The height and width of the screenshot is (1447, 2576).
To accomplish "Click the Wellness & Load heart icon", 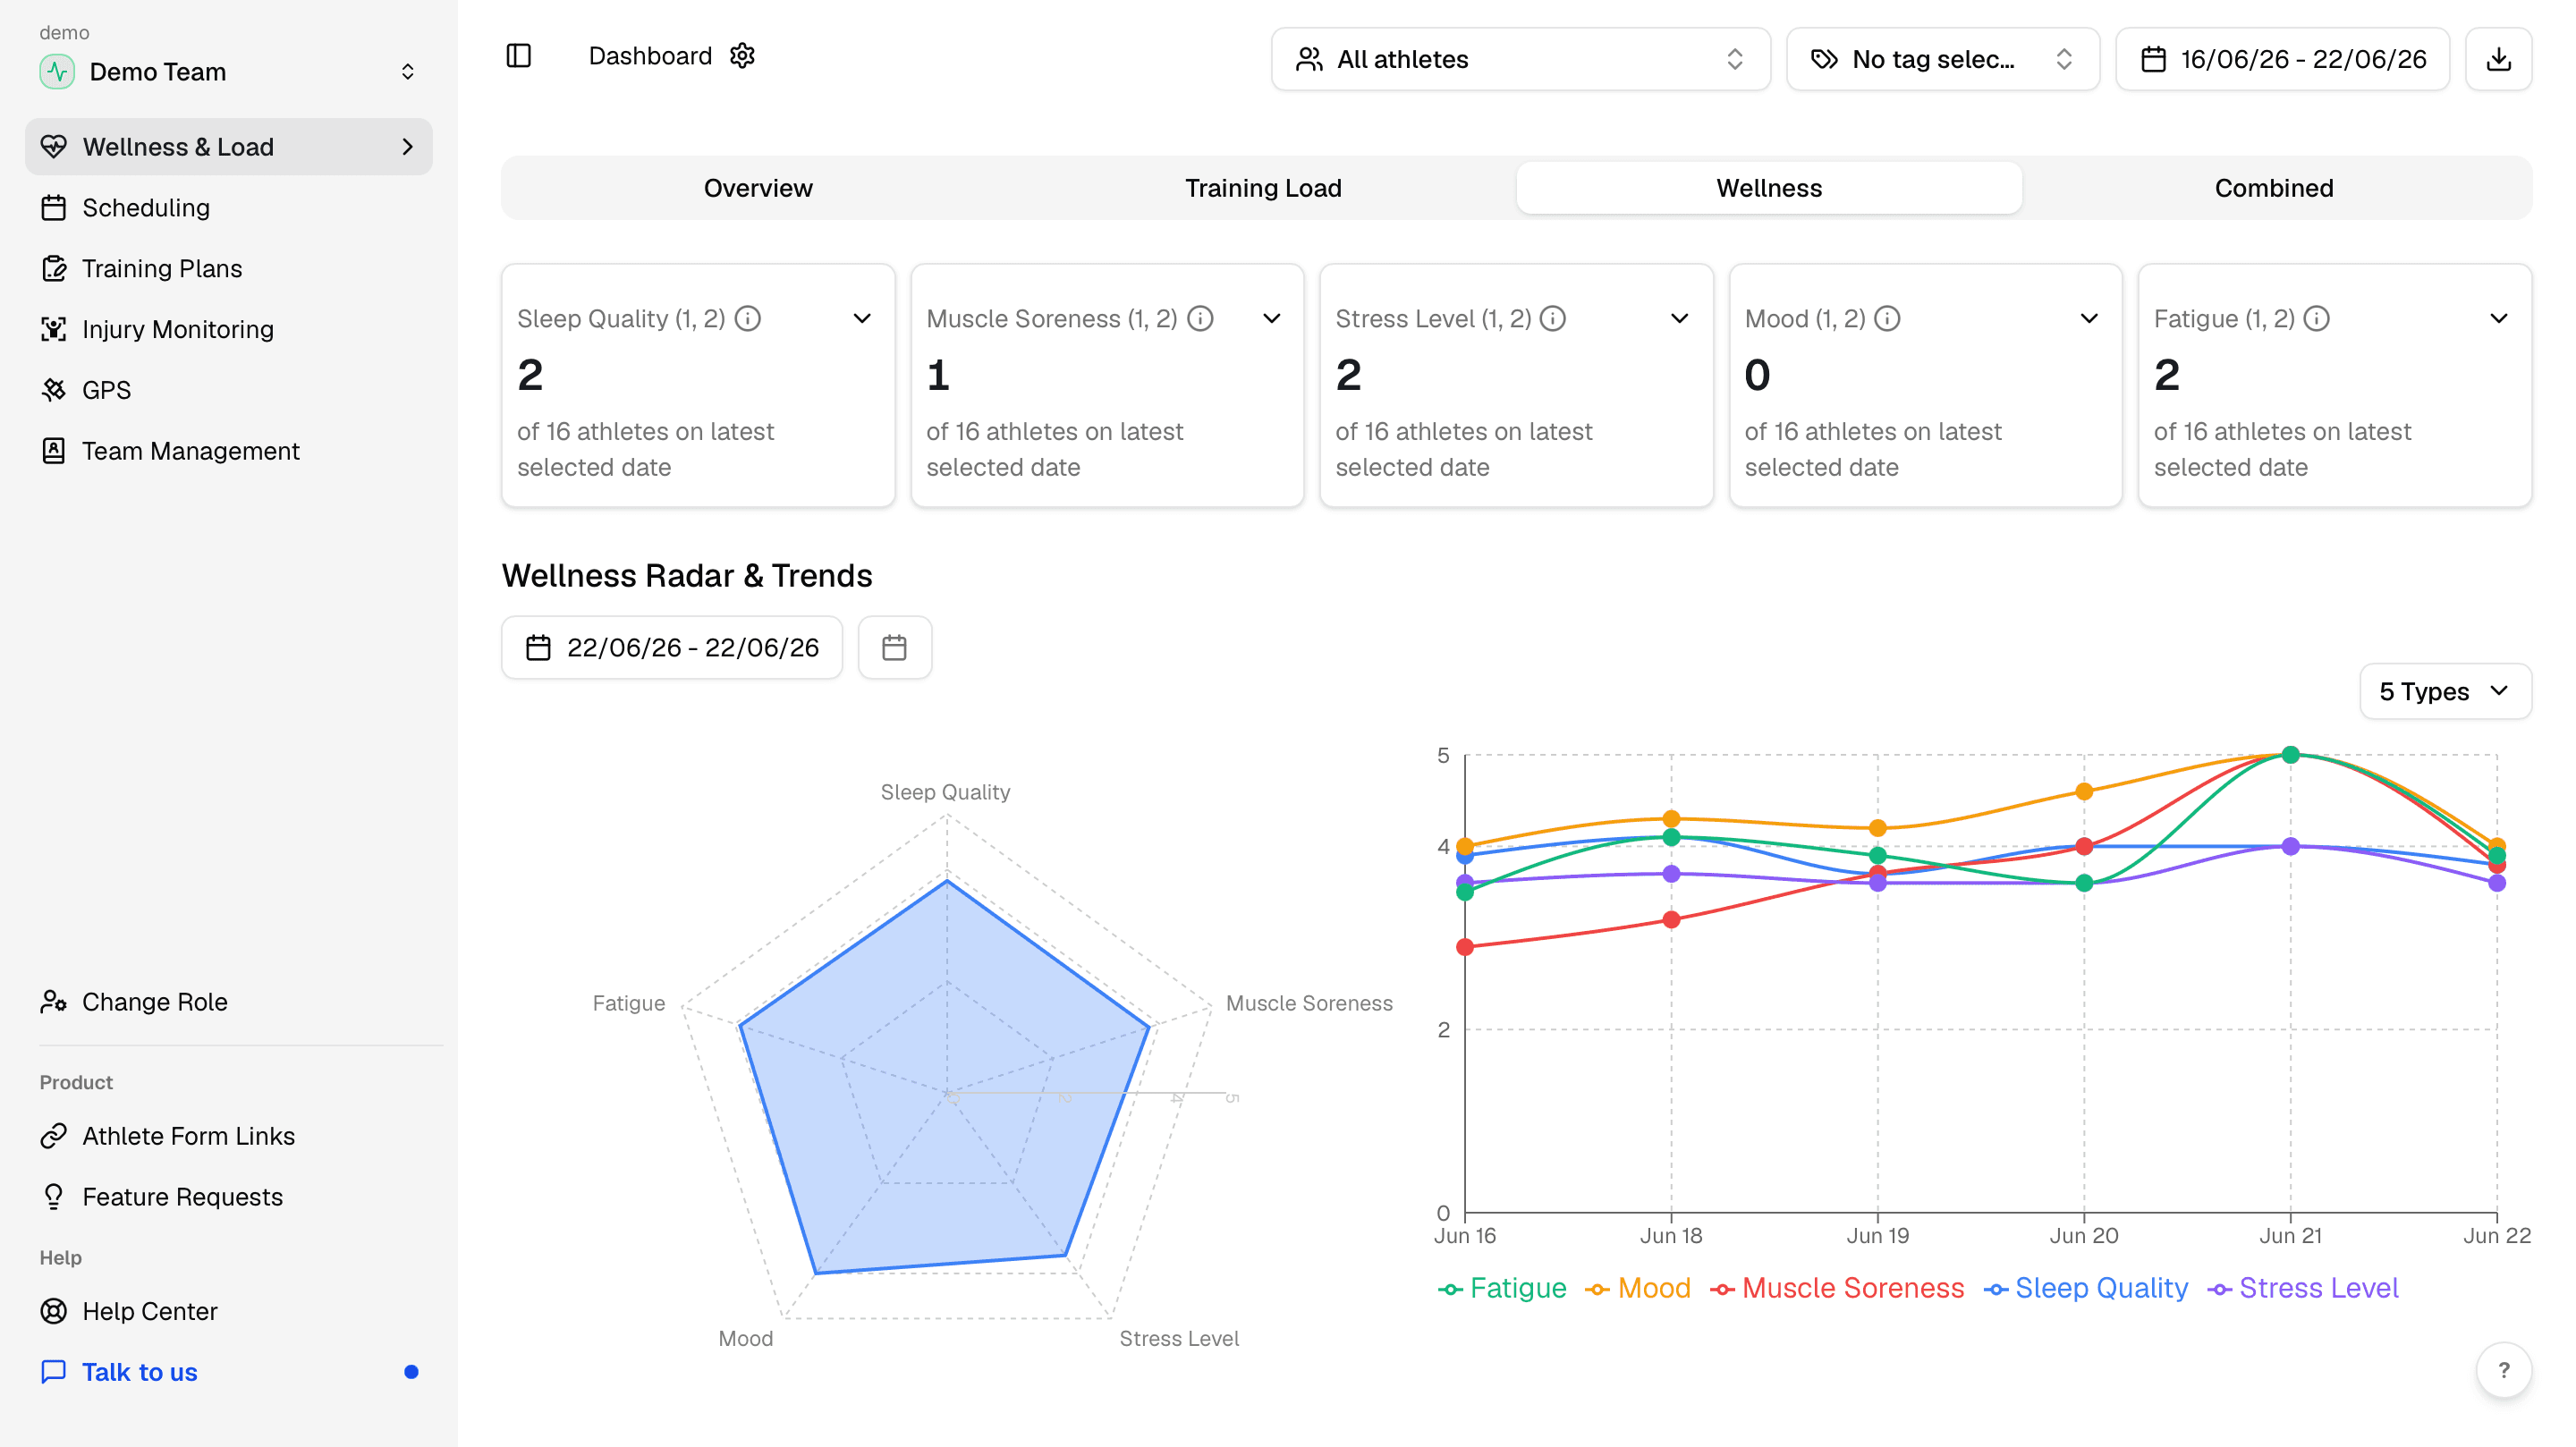I will (54, 147).
